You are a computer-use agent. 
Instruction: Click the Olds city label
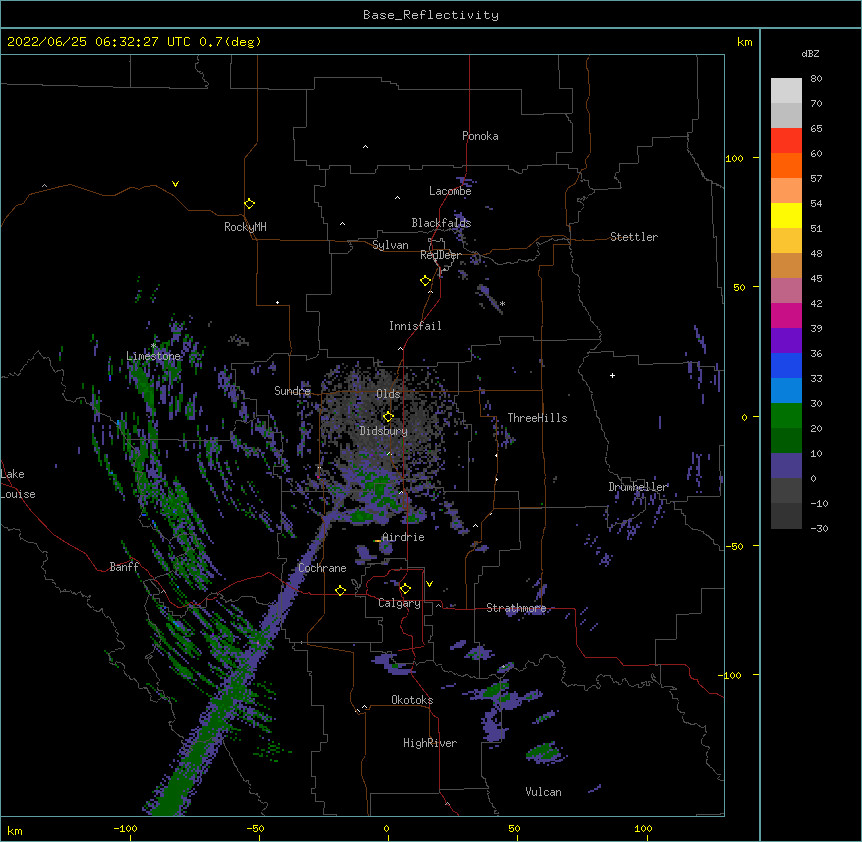tap(388, 394)
